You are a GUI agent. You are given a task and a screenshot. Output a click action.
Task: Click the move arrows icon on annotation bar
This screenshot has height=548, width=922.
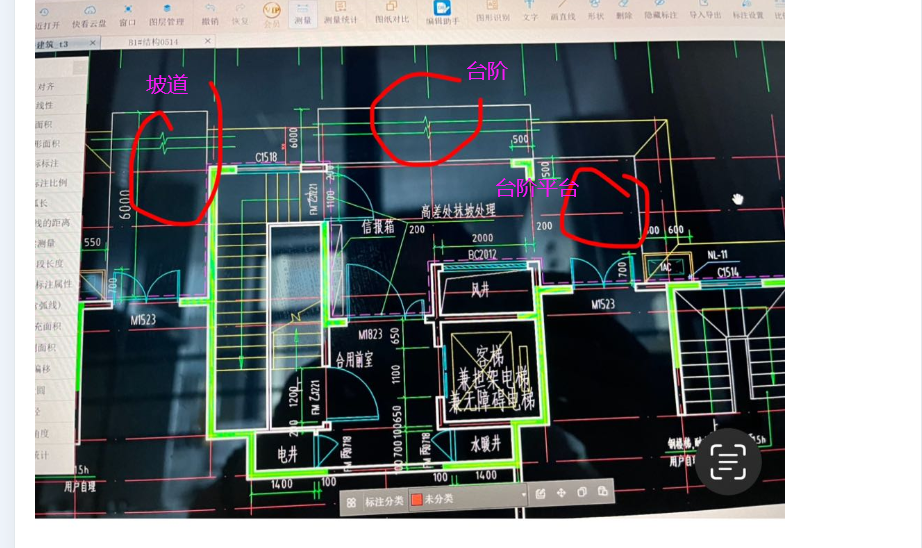[x=562, y=493]
